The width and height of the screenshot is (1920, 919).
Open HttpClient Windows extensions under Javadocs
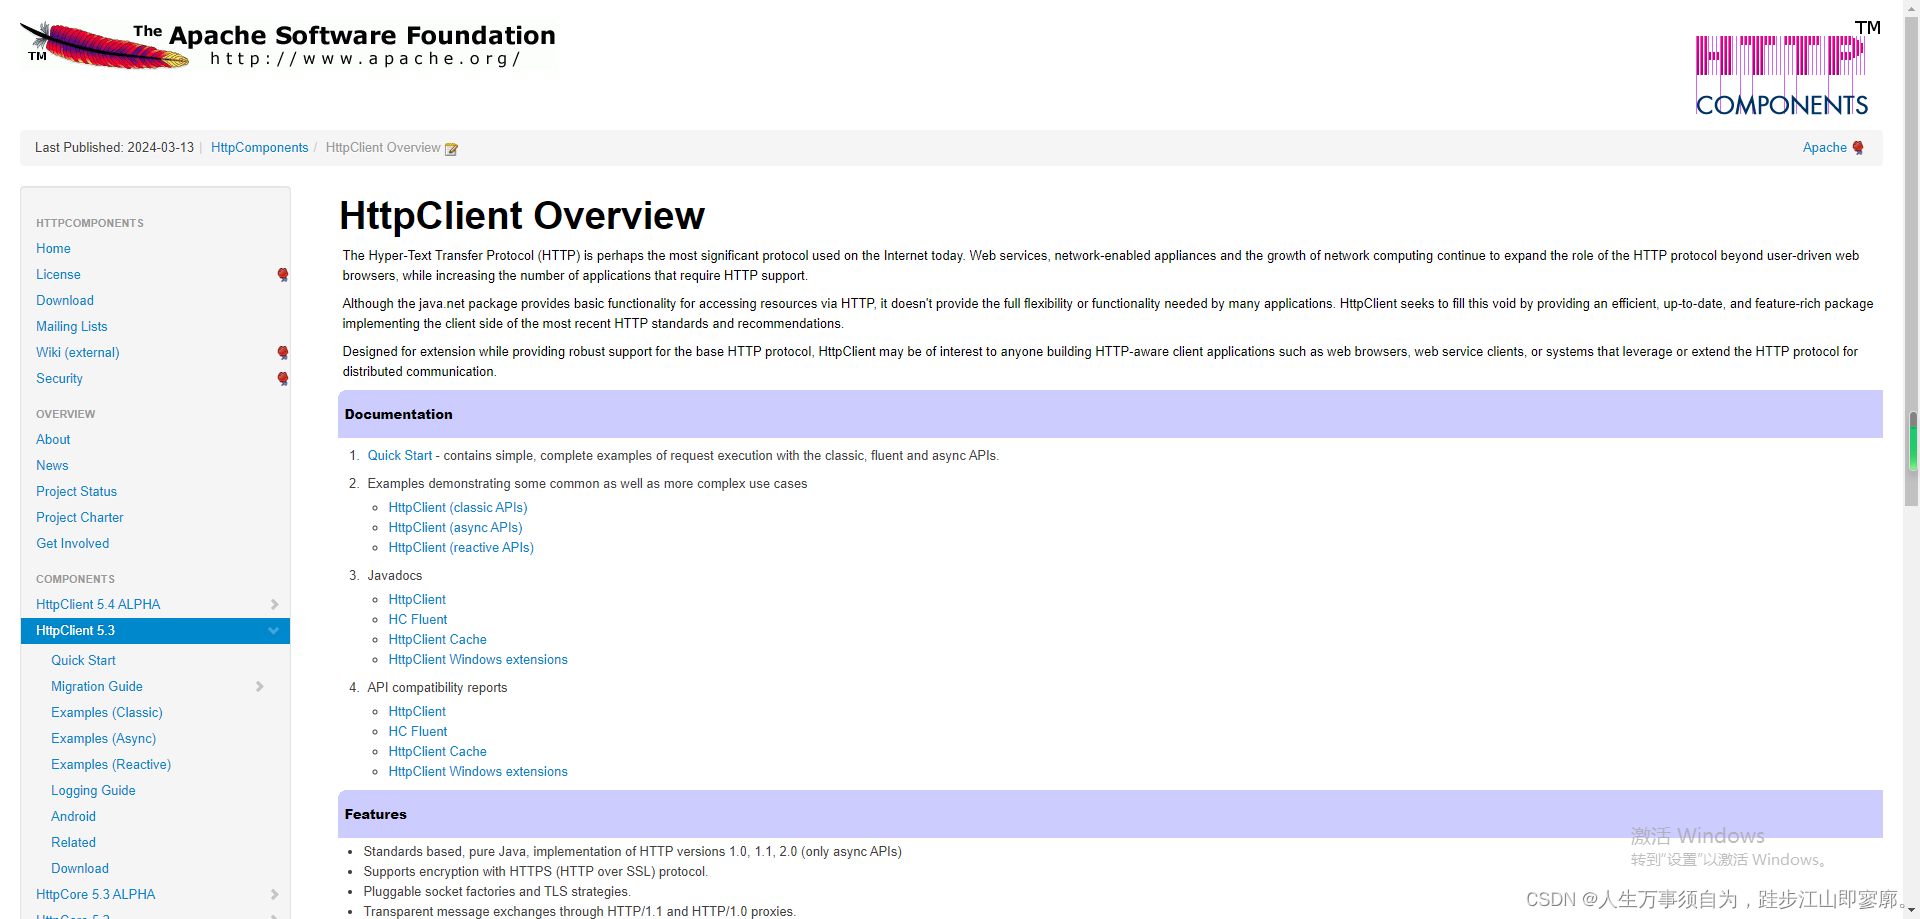[x=478, y=660]
